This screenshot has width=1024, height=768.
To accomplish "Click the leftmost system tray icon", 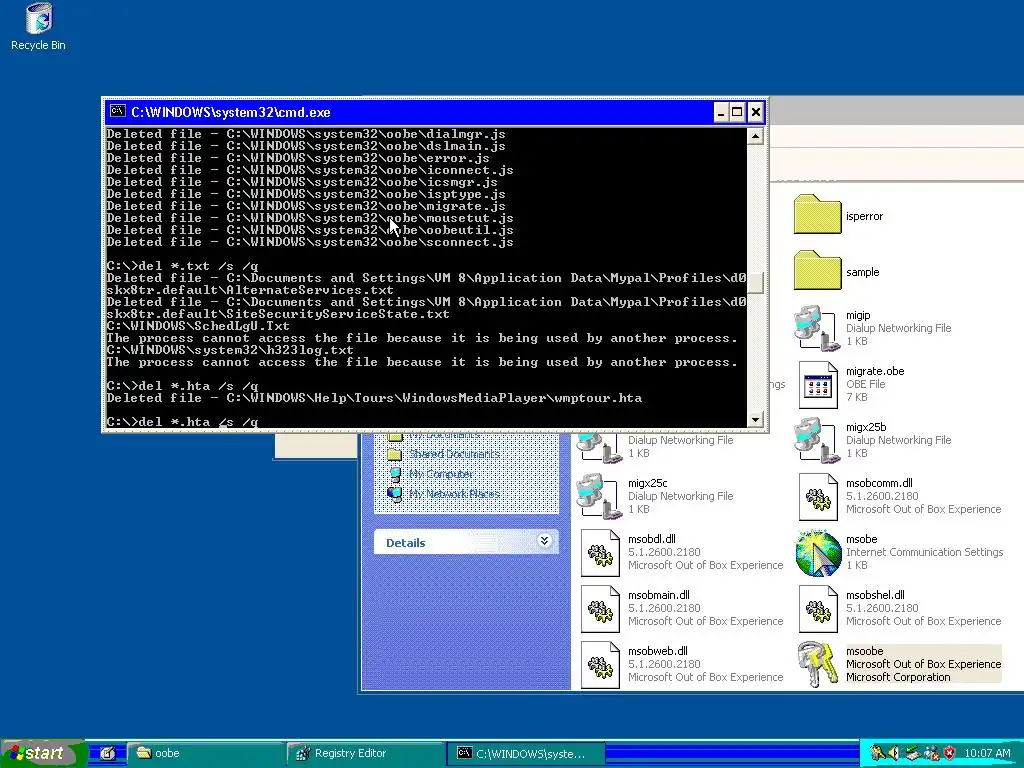I will coord(876,753).
